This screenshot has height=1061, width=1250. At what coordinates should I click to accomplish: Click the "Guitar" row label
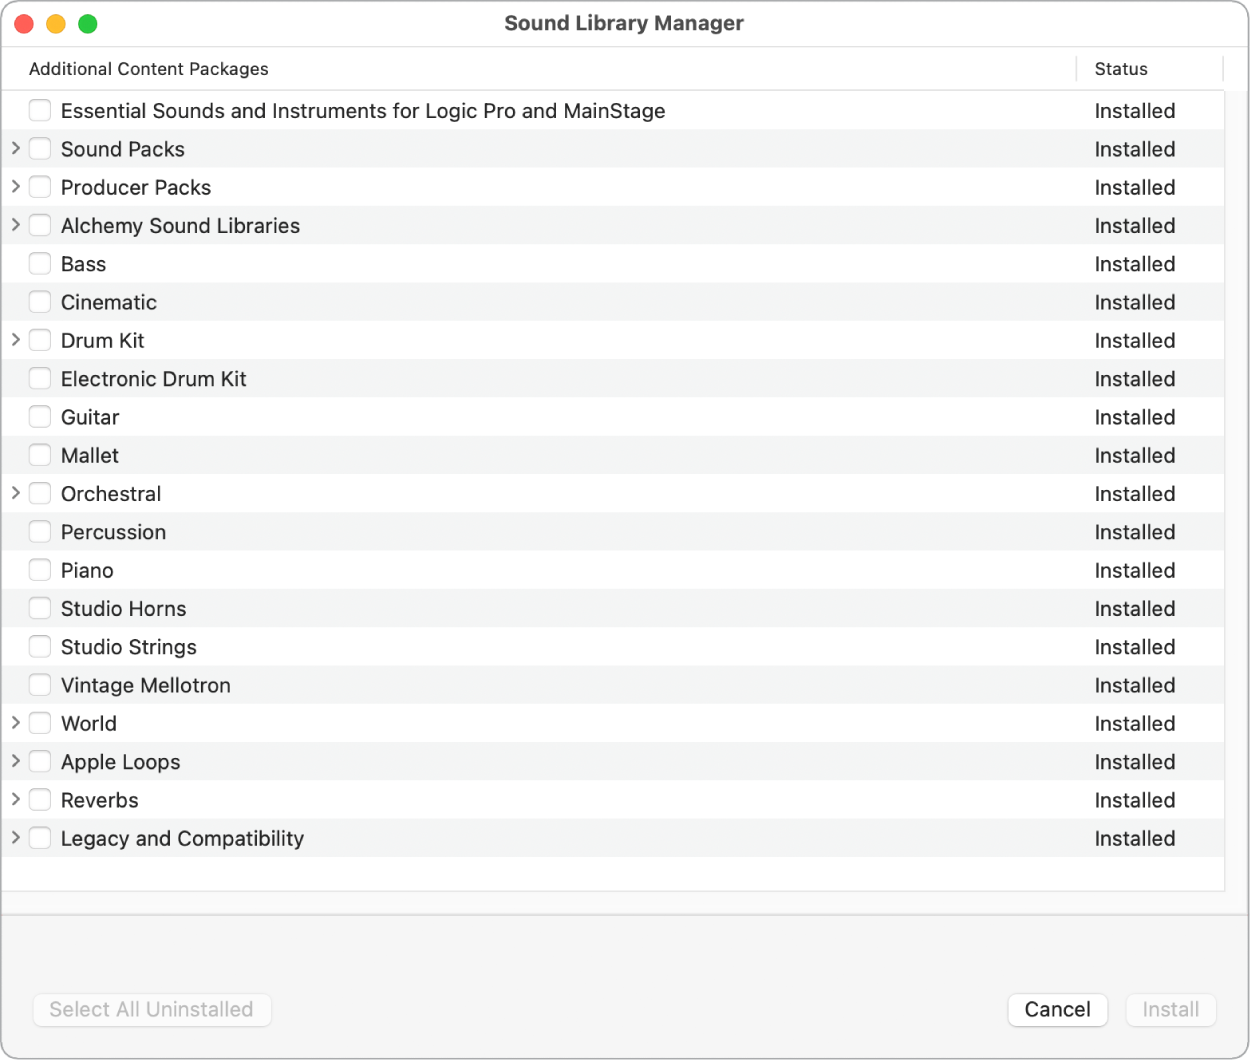coord(90,417)
